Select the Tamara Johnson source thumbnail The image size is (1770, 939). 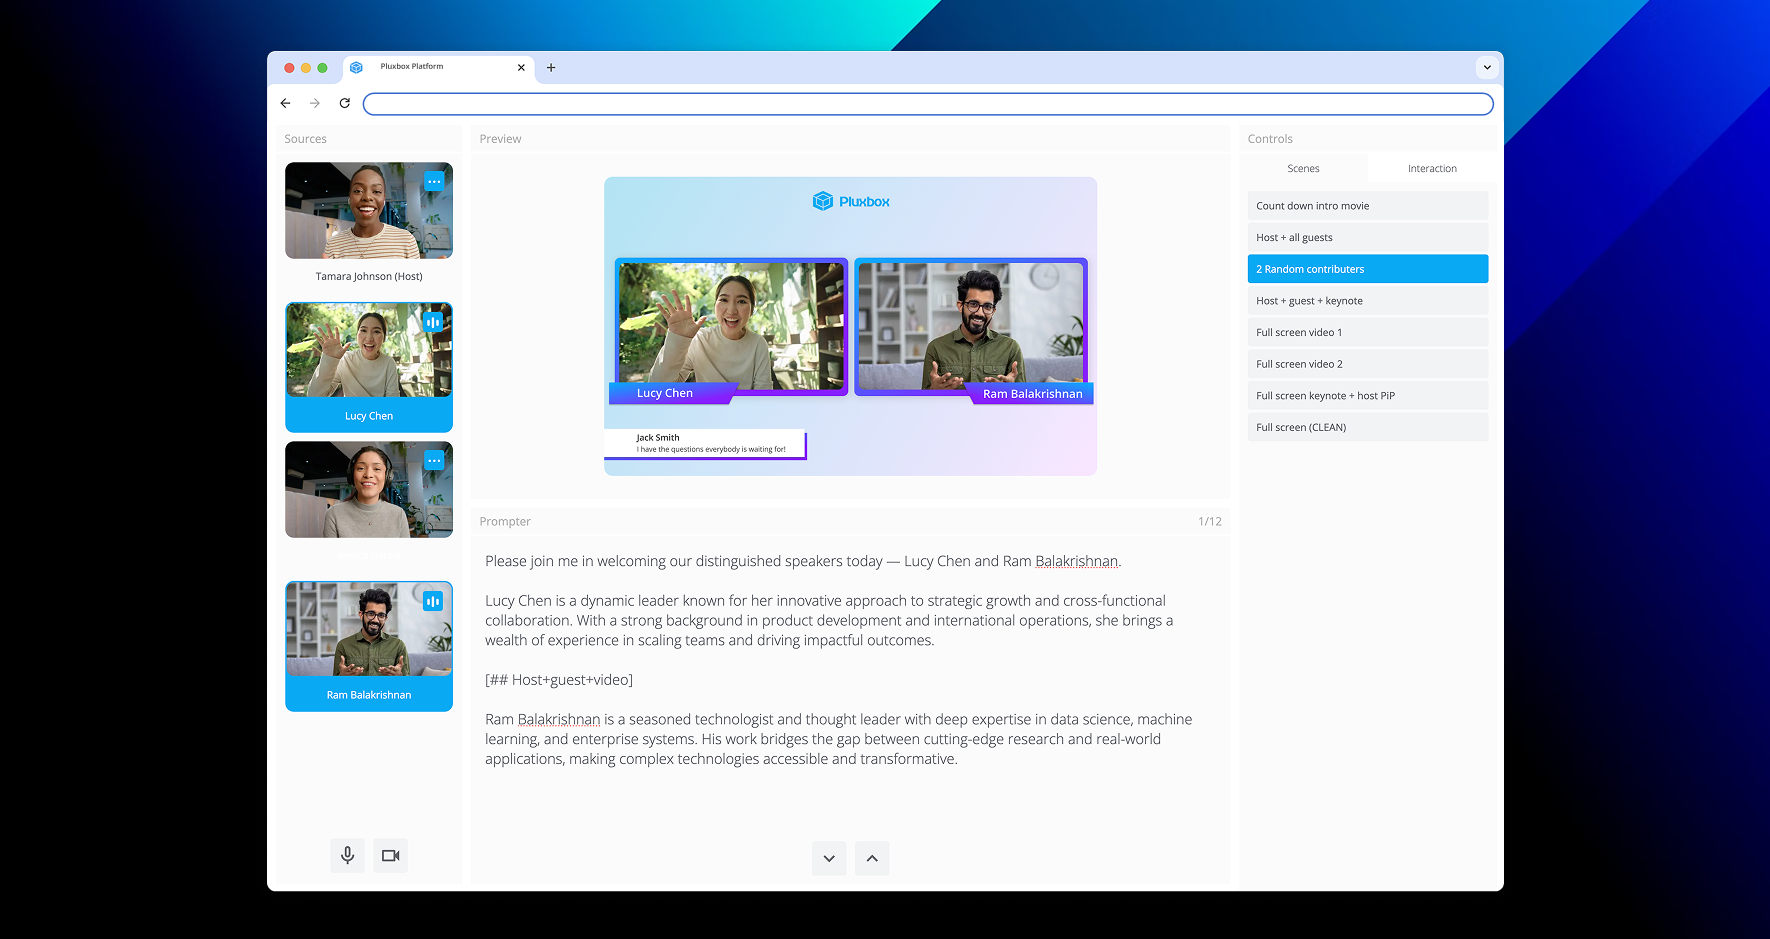click(368, 211)
